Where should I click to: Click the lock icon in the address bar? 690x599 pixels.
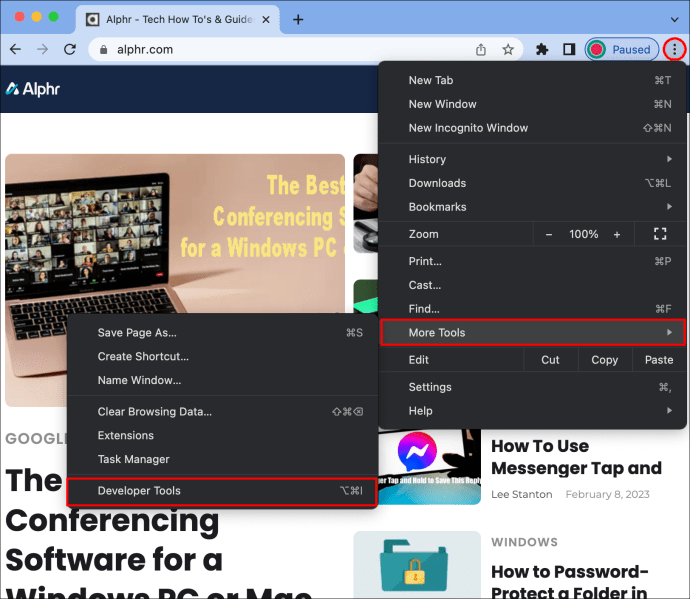(x=103, y=50)
